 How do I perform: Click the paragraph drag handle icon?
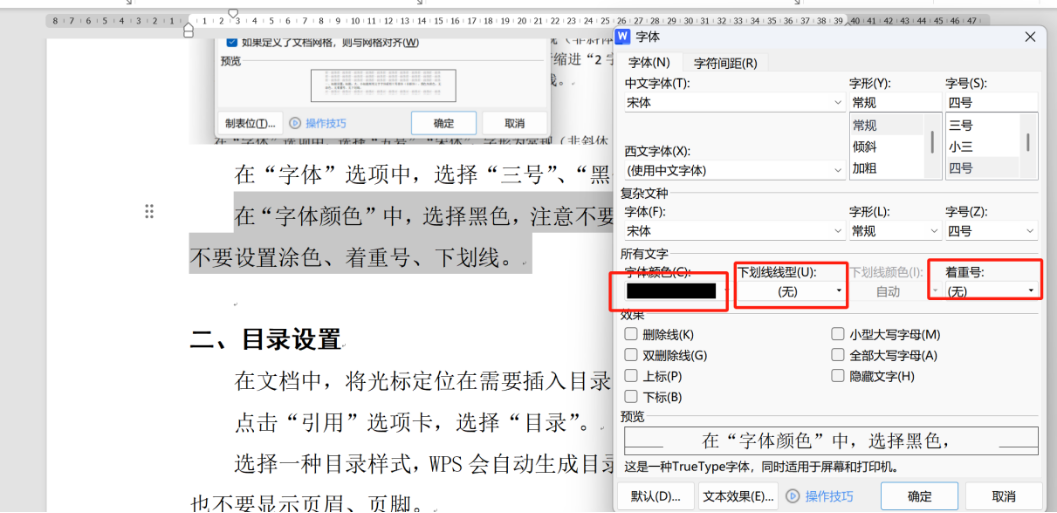tap(149, 211)
